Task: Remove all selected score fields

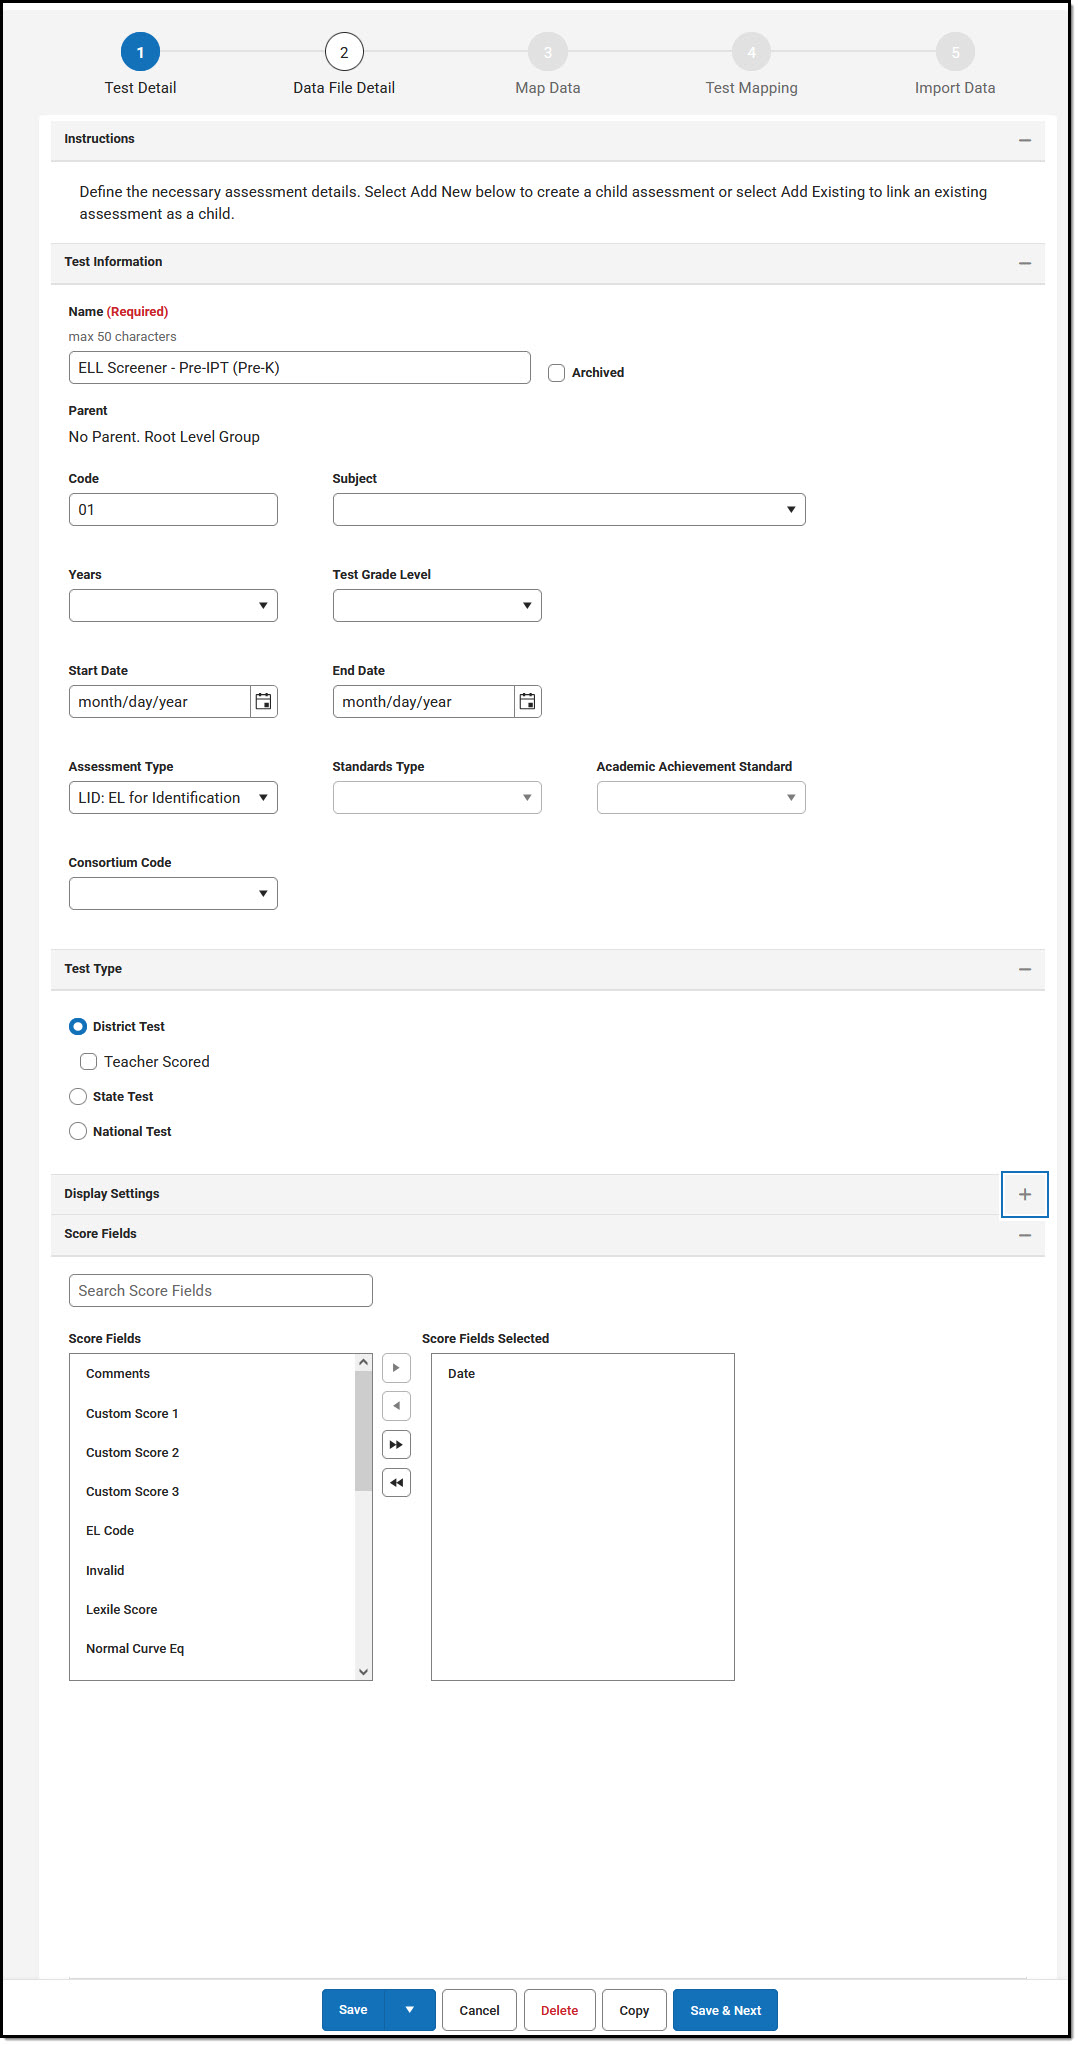Action: 396,1483
